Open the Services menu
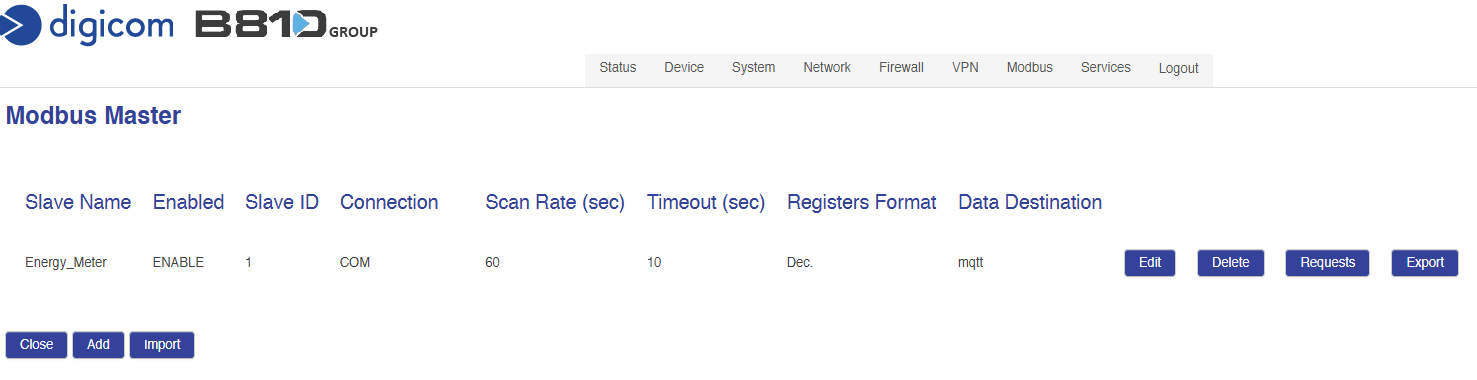The height and width of the screenshot is (380, 1477). (1105, 68)
